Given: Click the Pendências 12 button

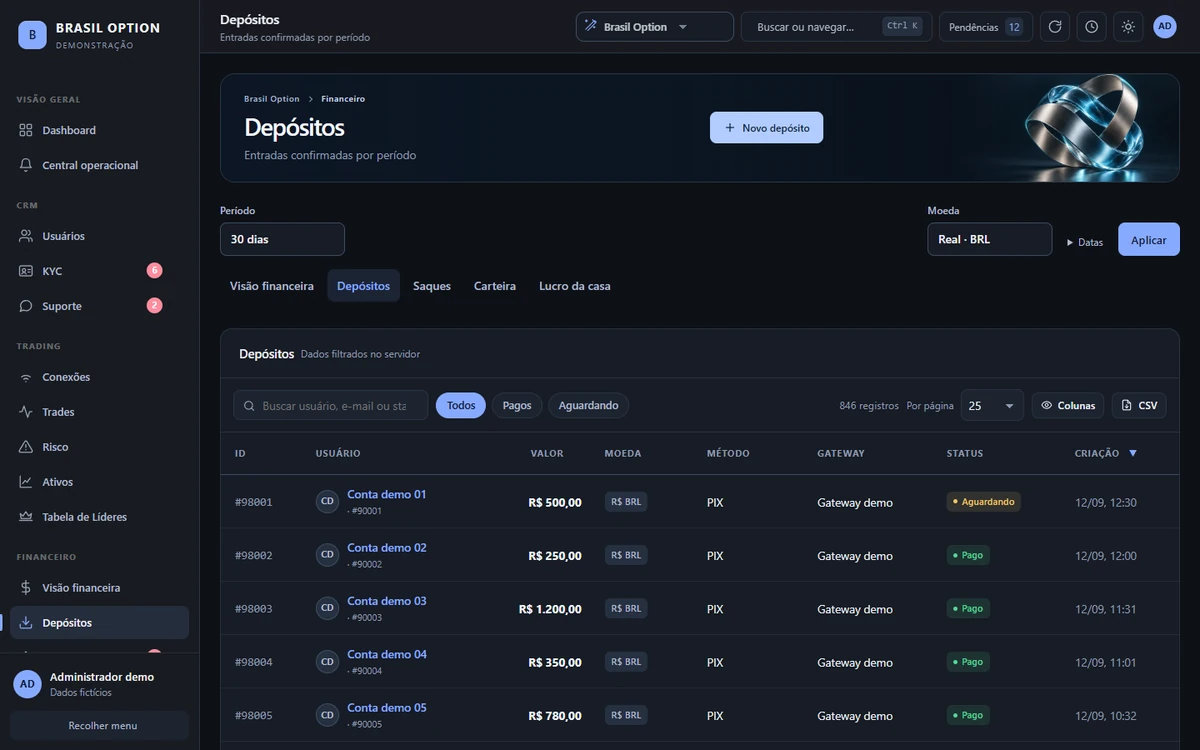Looking at the screenshot, I should 986,27.
